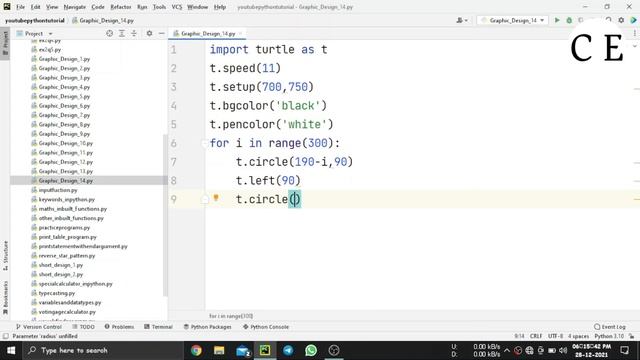Open the TODO tool window
This screenshot has height=360, width=640.
pyautogui.click(x=83, y=327)
